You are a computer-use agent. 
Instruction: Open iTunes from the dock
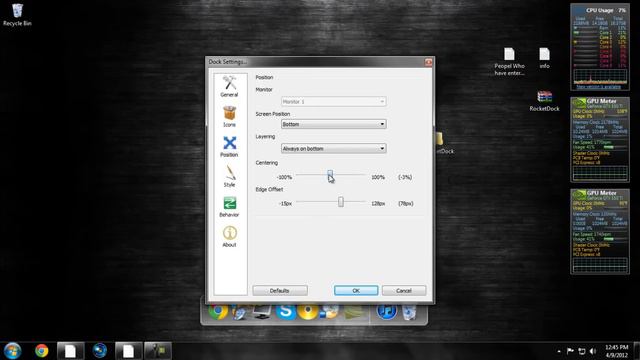(x=387, y=312)
